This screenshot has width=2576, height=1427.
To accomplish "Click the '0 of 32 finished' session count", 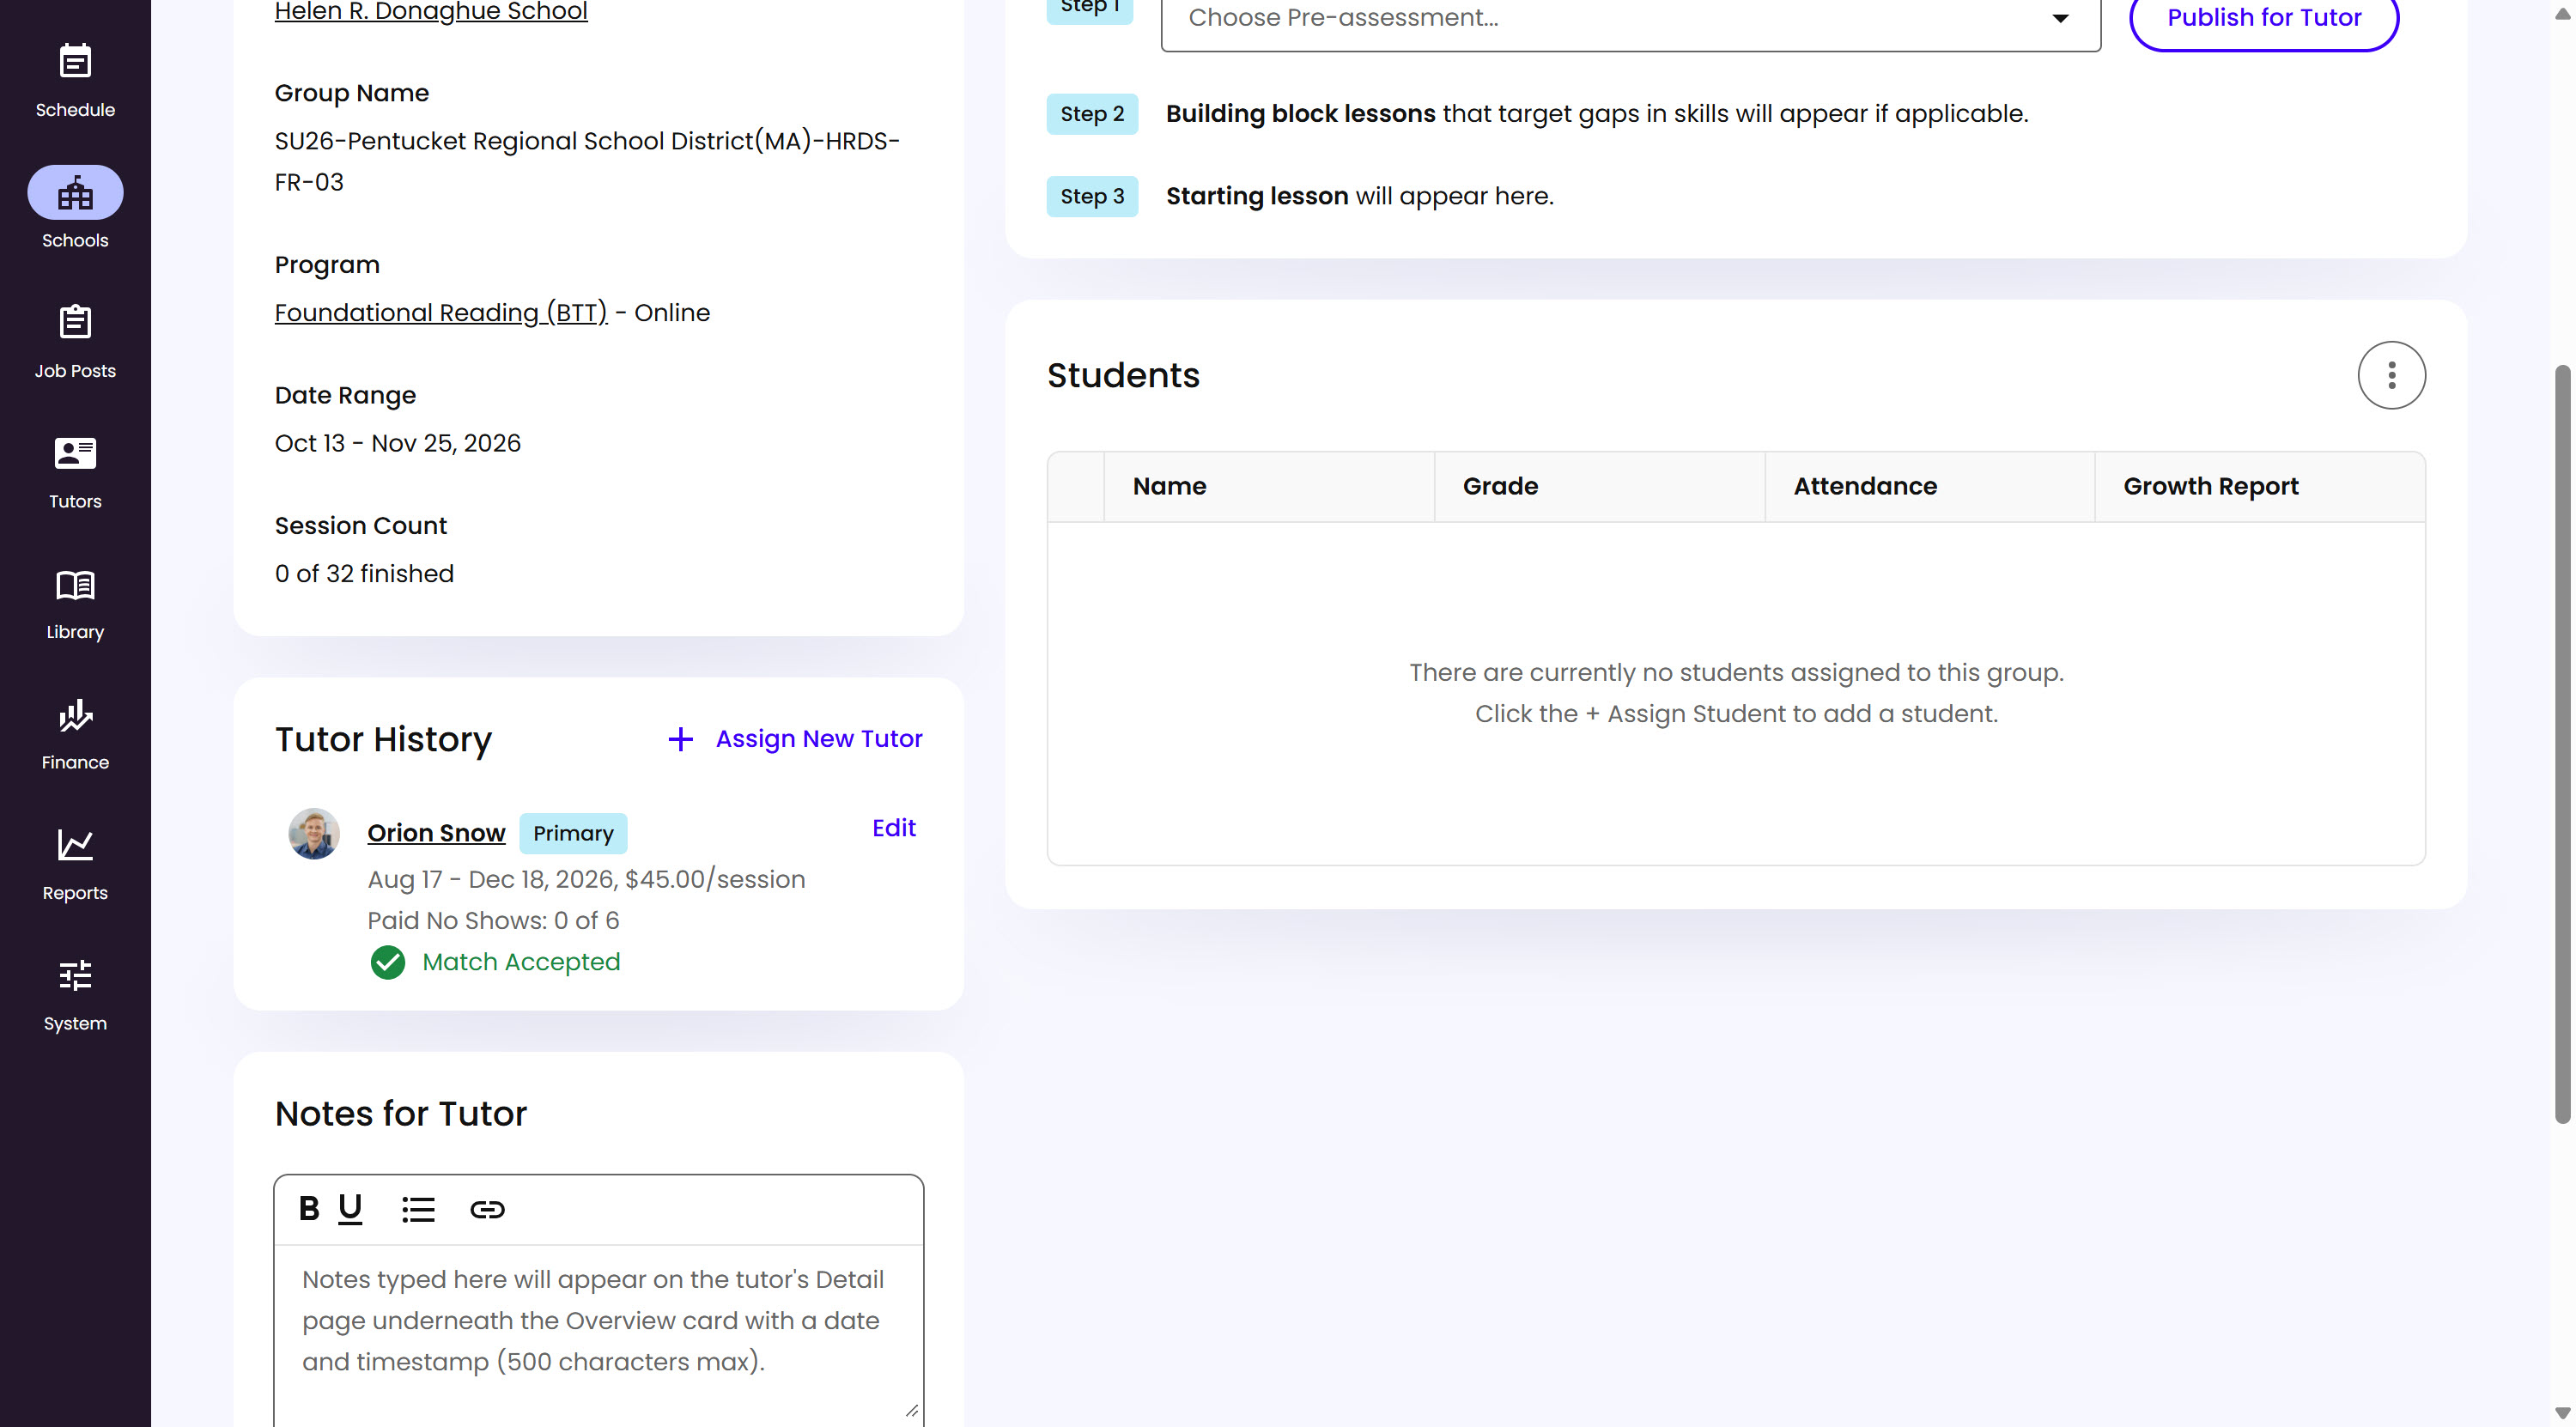I will click(364, 574).
